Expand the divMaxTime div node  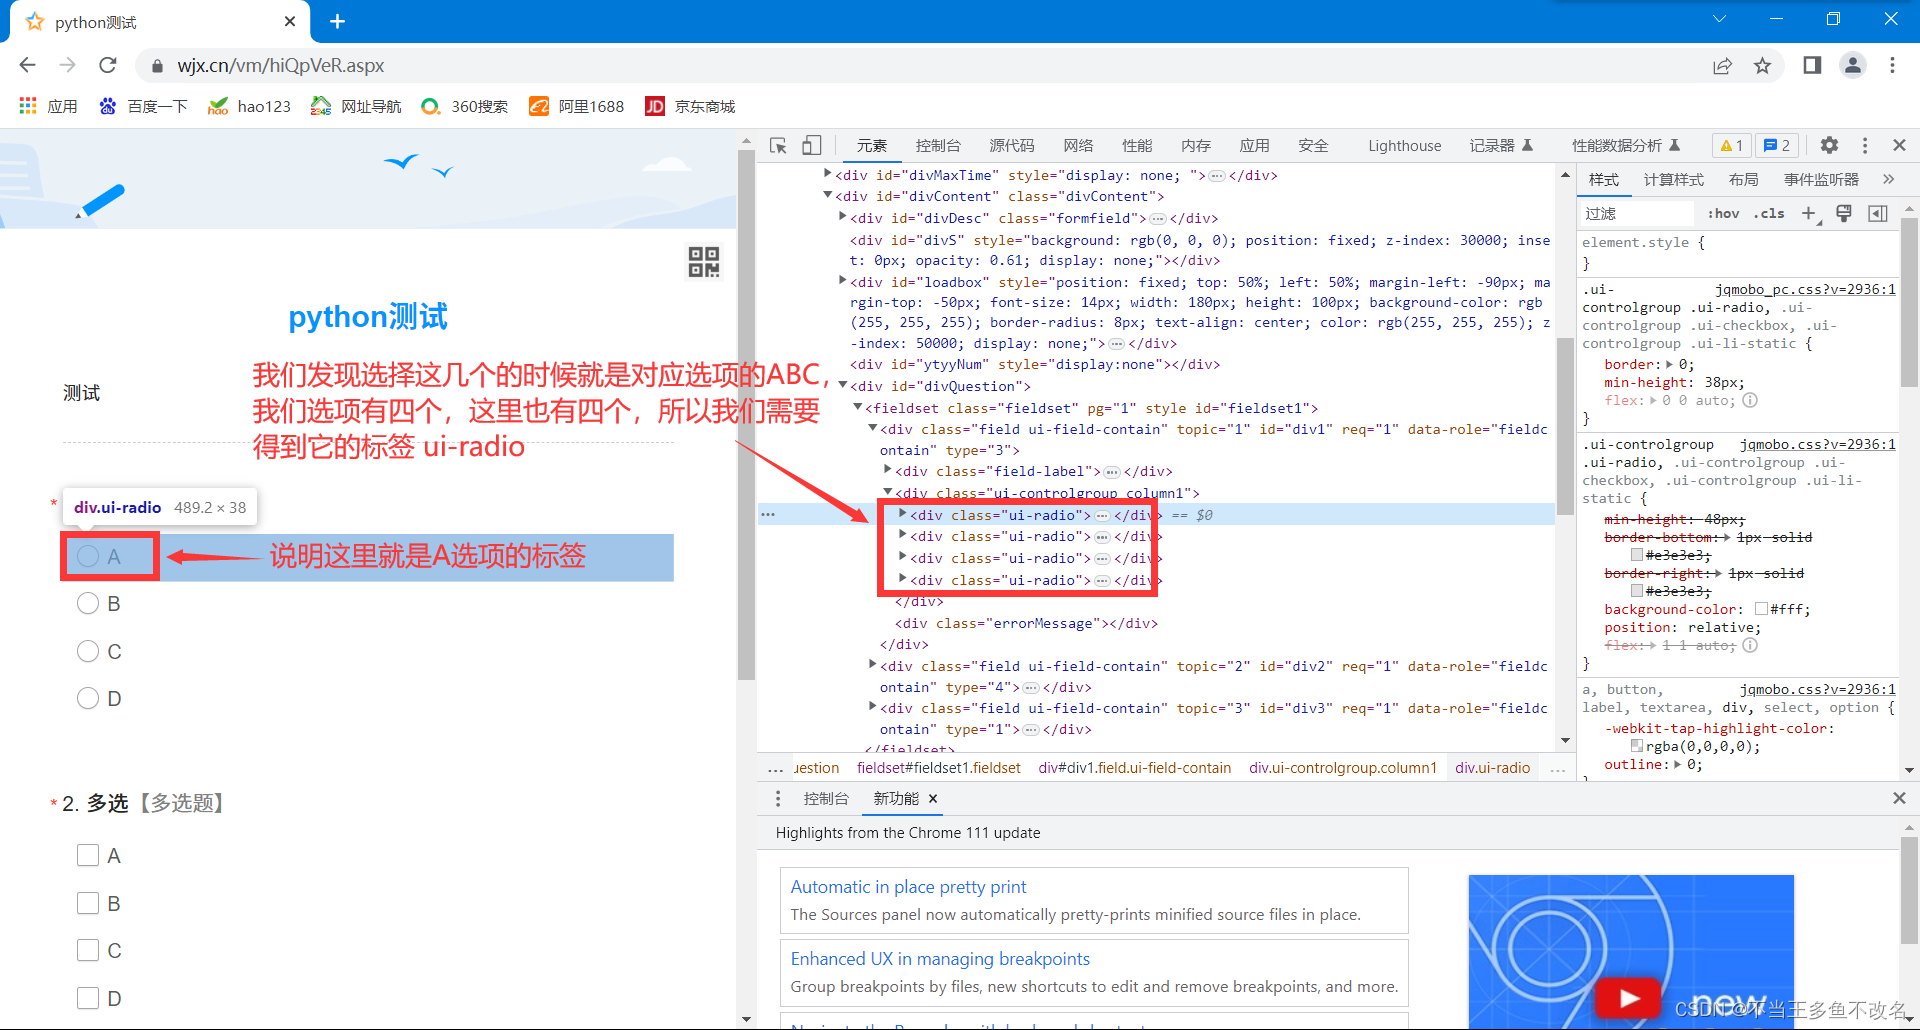827,174
